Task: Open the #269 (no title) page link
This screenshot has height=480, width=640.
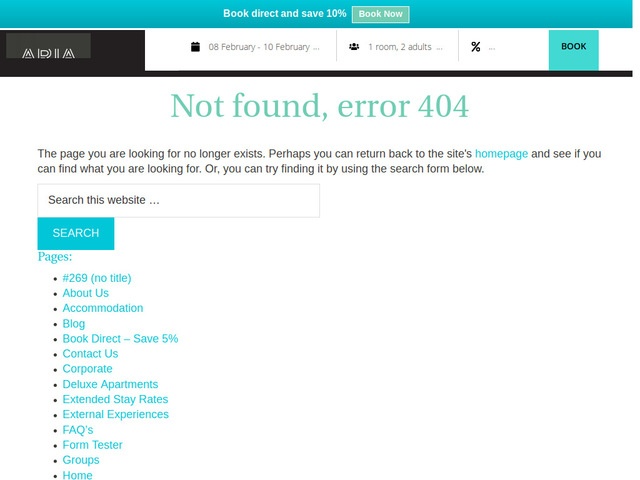Action: [x=96, y=278]
